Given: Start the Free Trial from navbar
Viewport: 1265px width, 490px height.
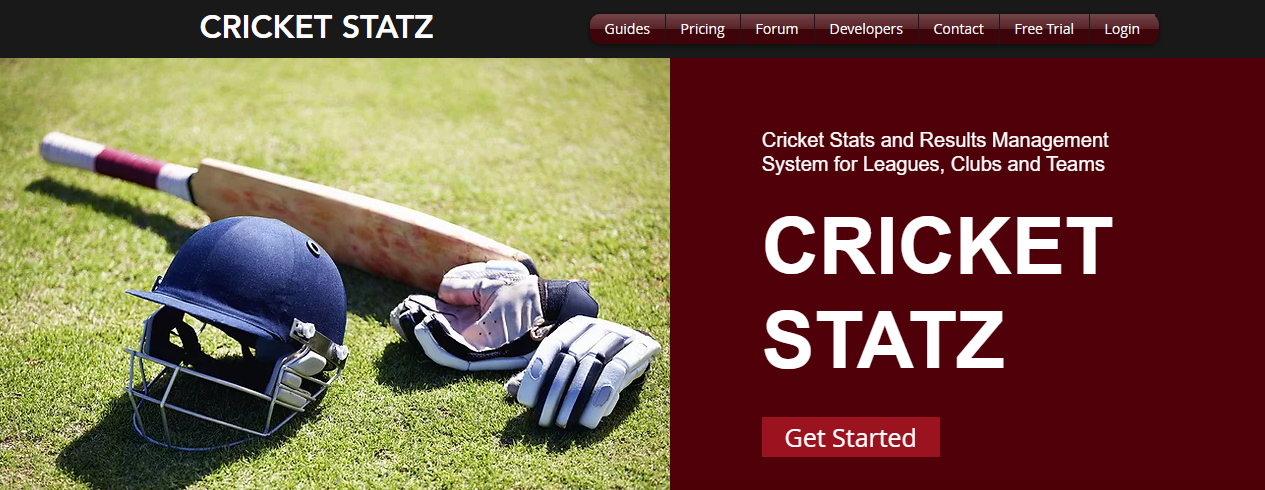Looking at the screenshot, I should click(x=1044, y=29).
